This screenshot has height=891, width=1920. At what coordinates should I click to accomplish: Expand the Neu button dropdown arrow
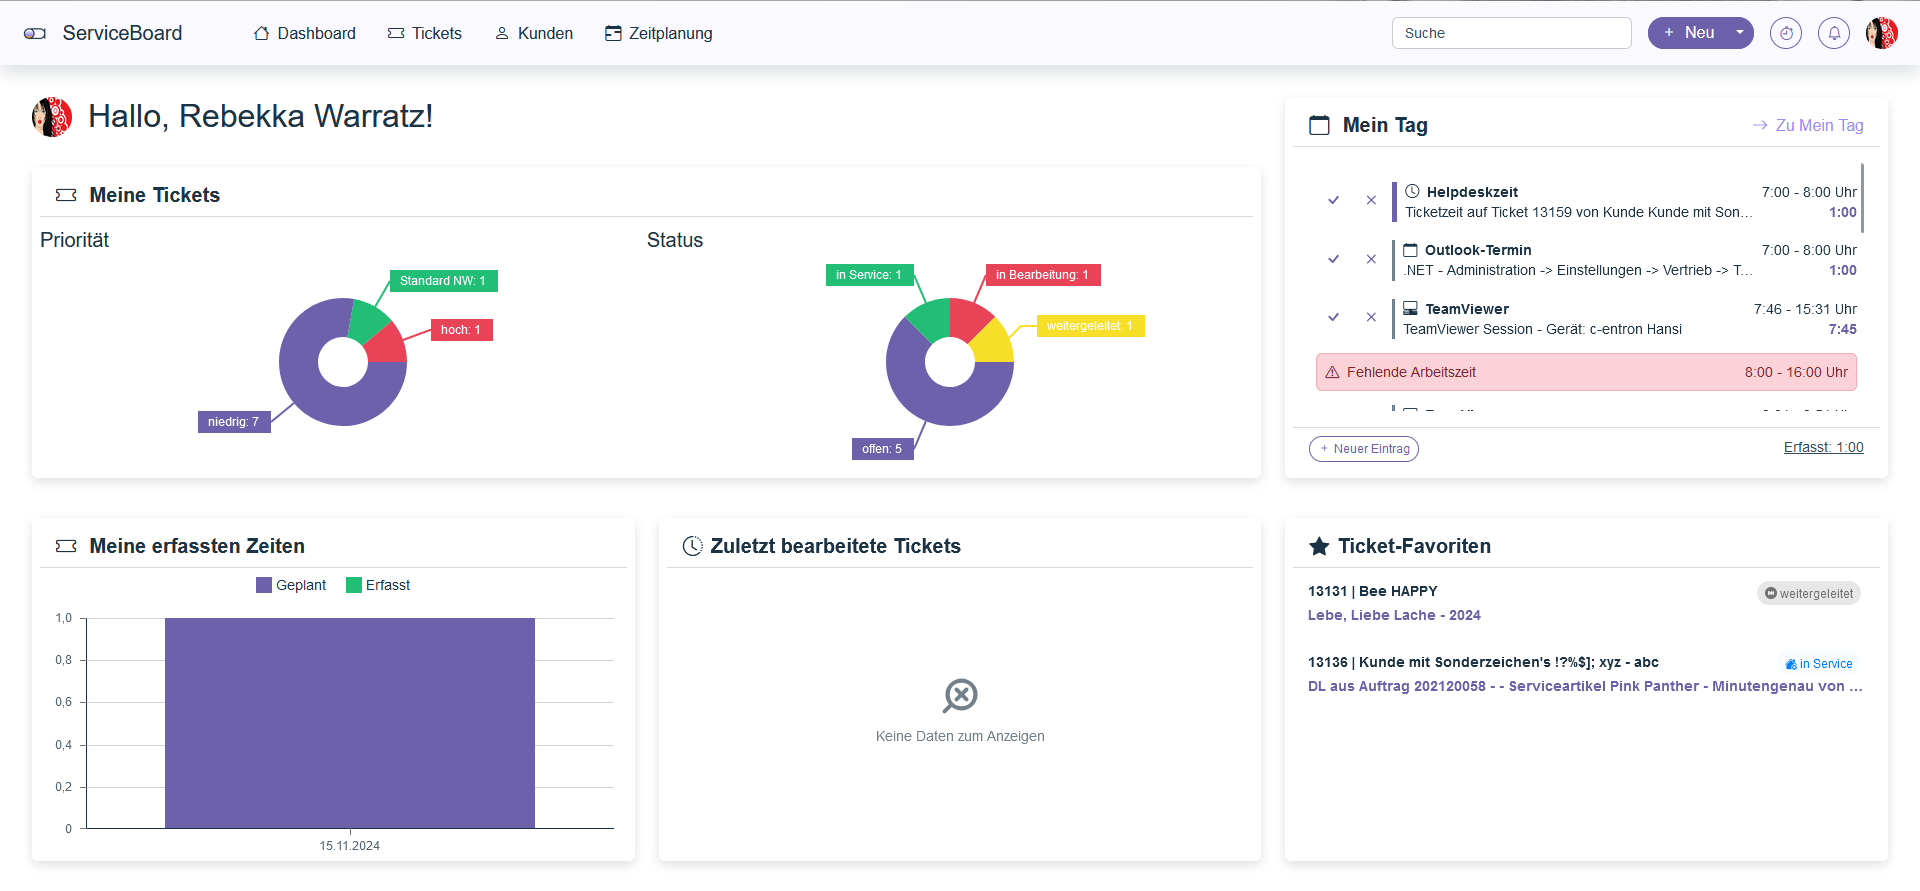click(1740, 33)
